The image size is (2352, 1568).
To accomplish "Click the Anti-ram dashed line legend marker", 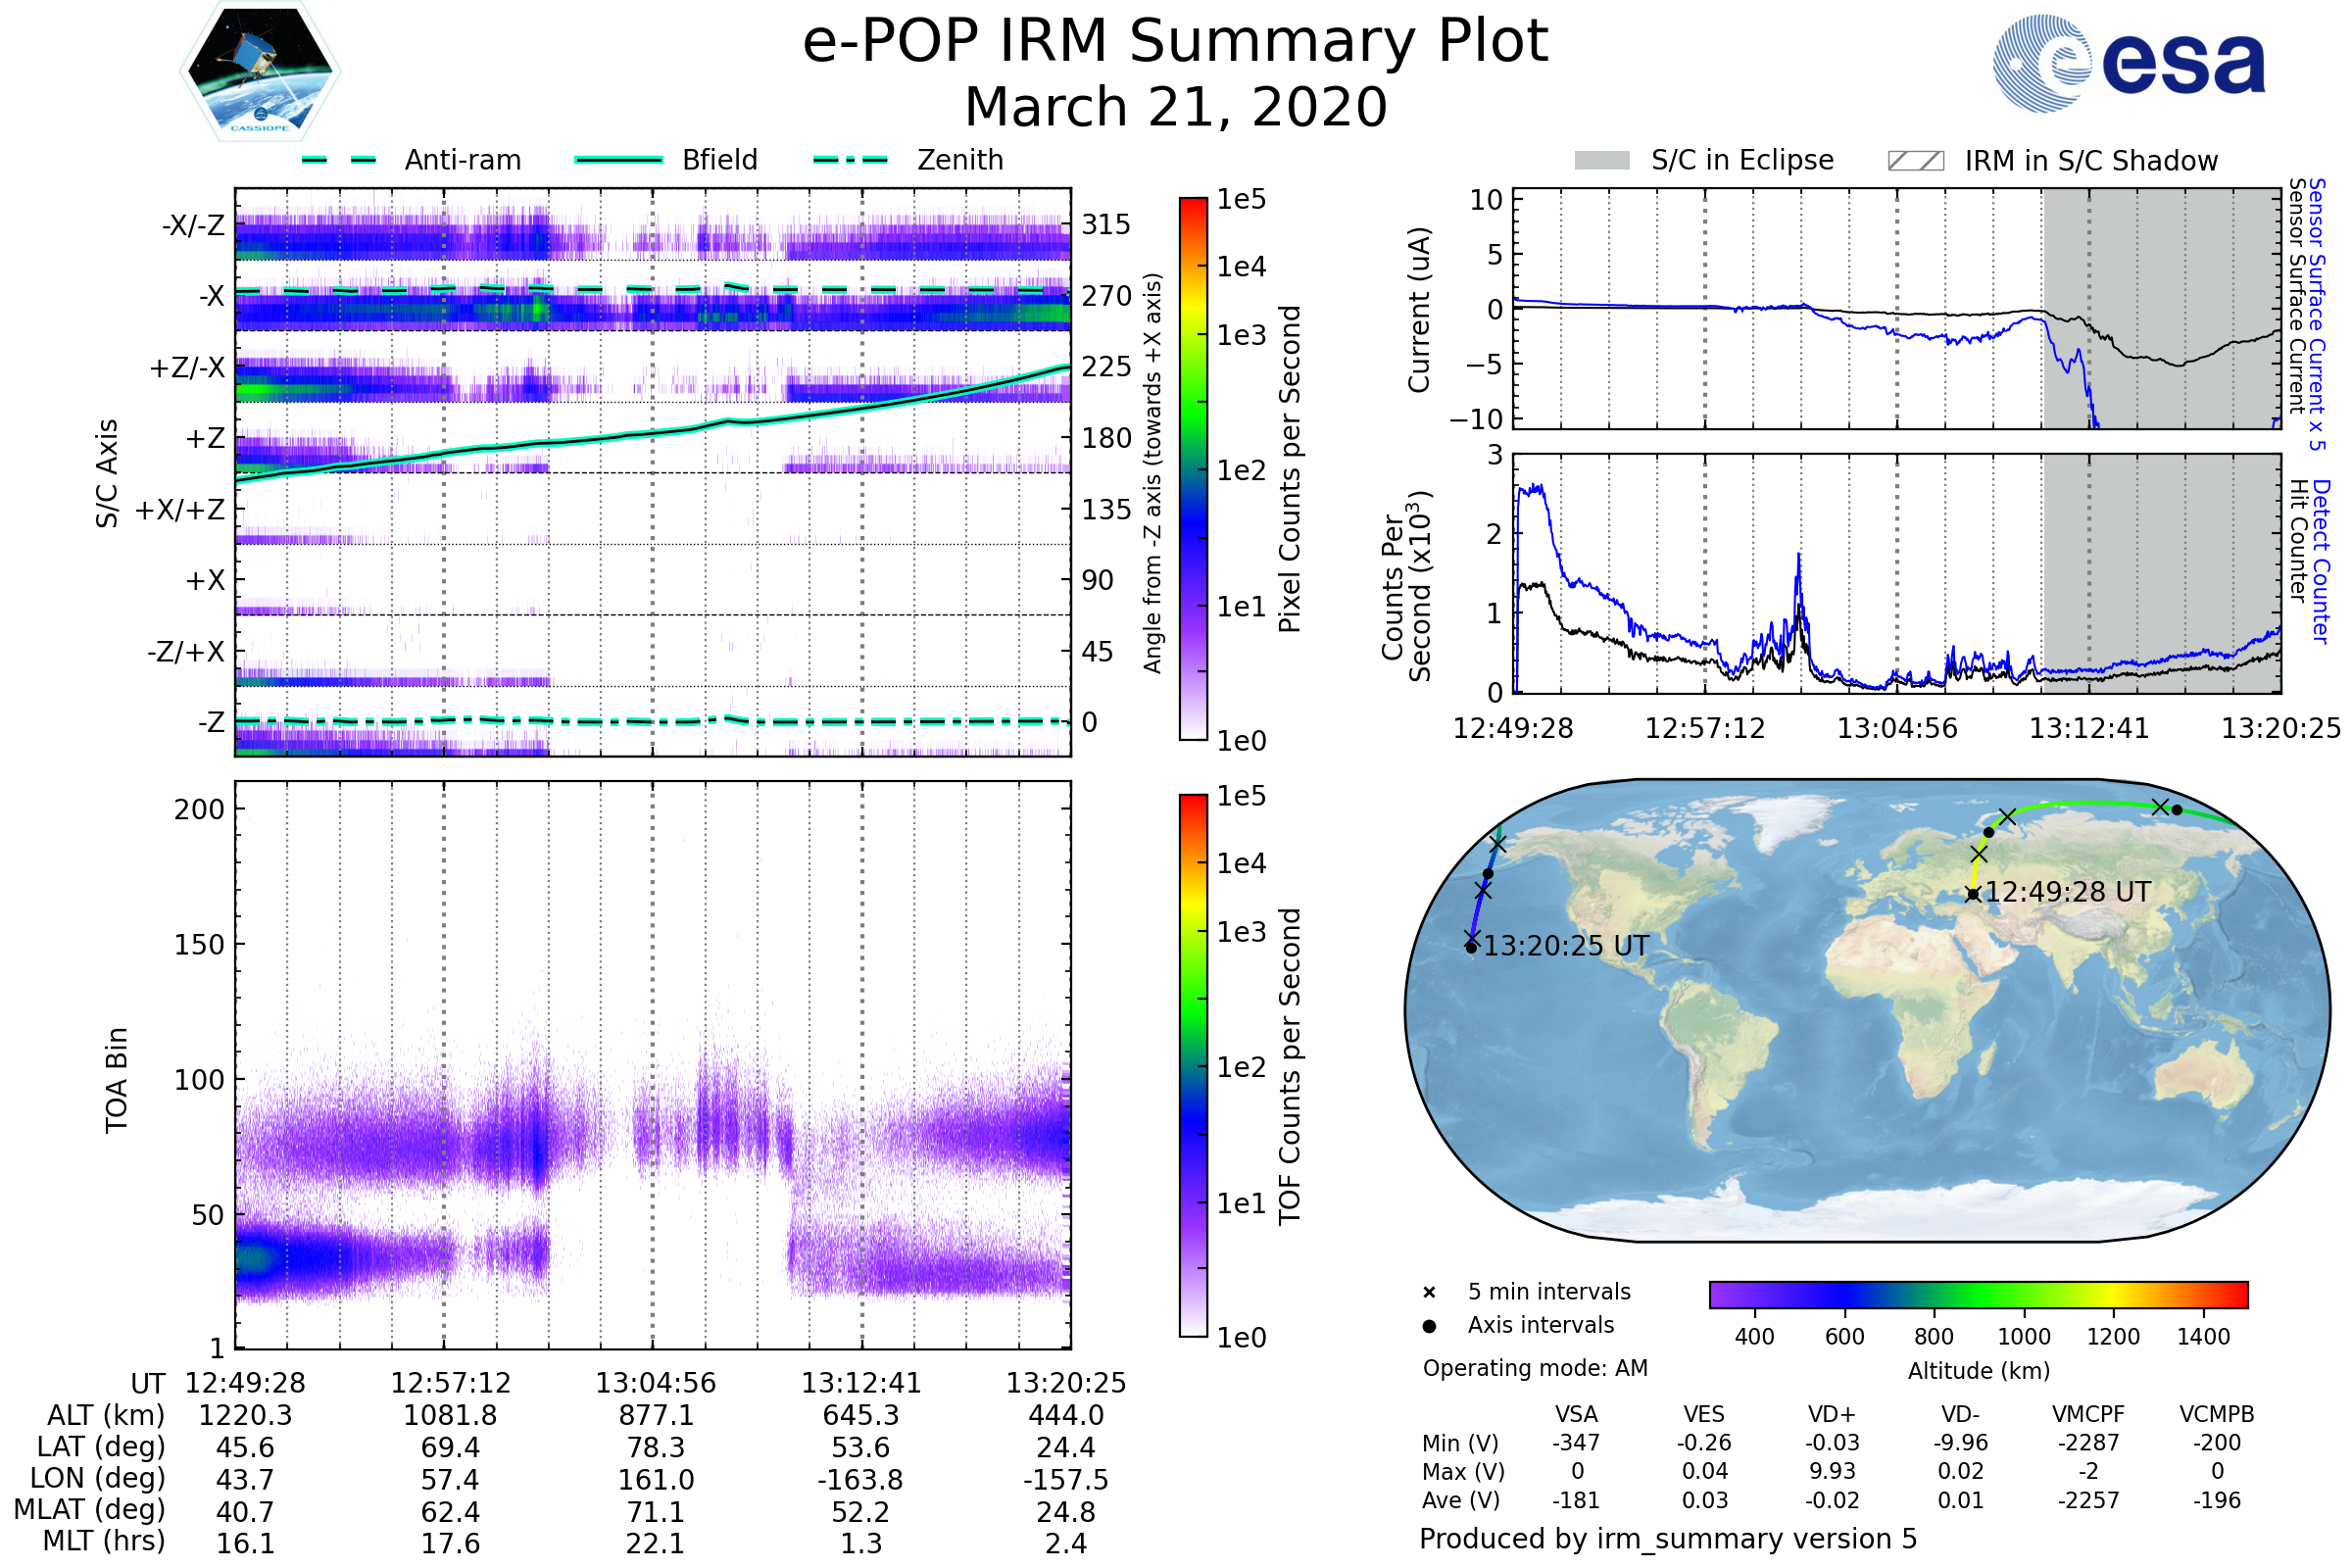I will pos(339,160).
